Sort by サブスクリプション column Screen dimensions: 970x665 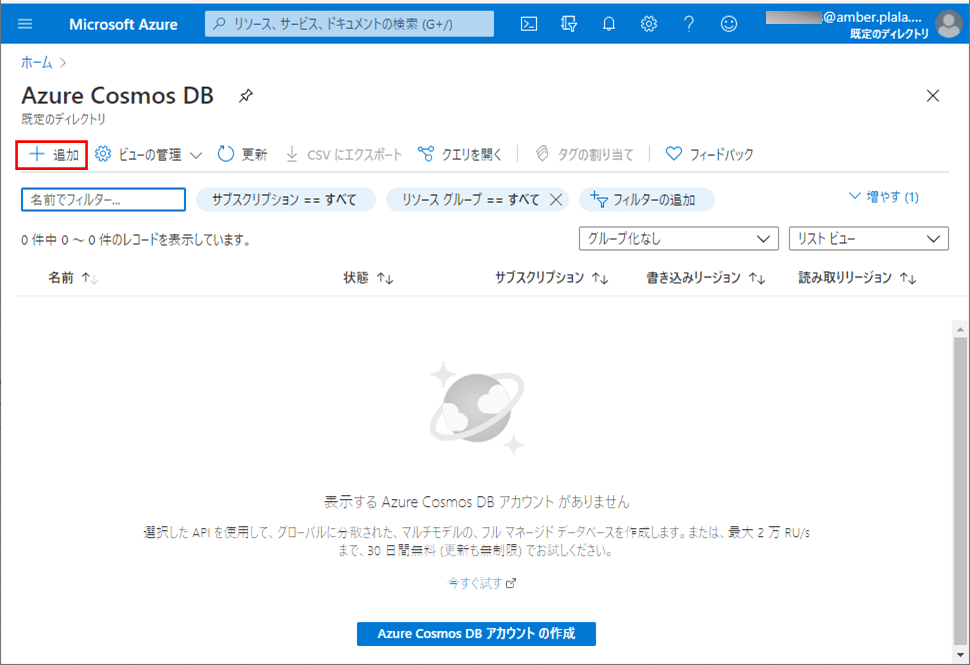551,278
